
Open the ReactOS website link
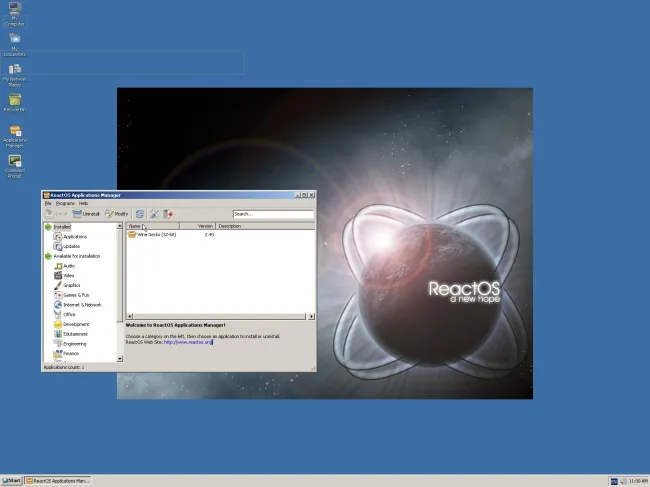point(187,343)
